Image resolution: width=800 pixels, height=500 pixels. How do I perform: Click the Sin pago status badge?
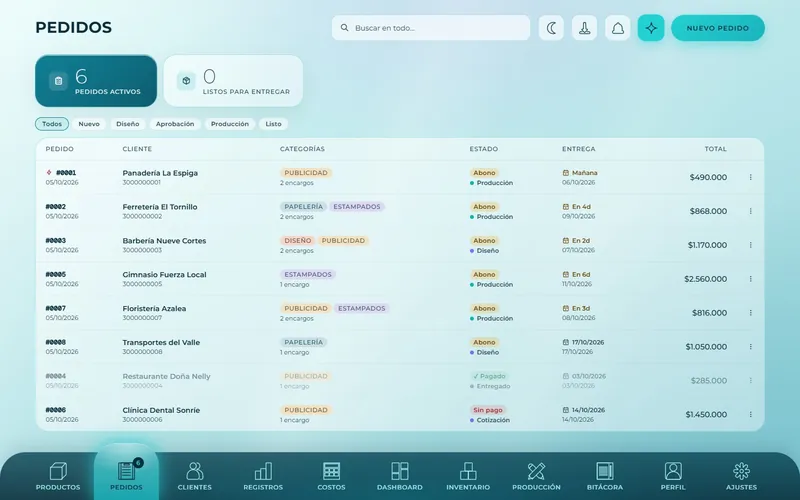pos(488,410)
